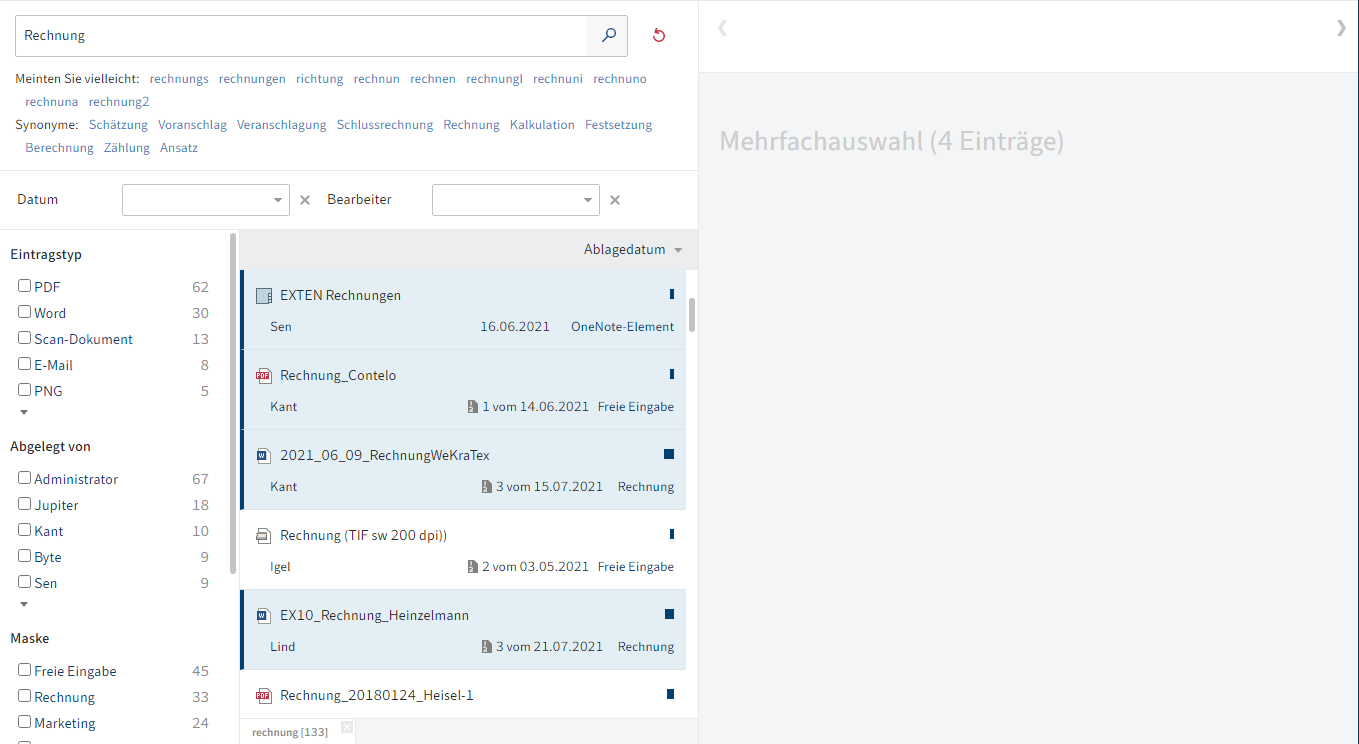Filter by Jupiter checkbox
Image resolution: width=1359 pixels, height=744 pixels.
coord(25,504)
